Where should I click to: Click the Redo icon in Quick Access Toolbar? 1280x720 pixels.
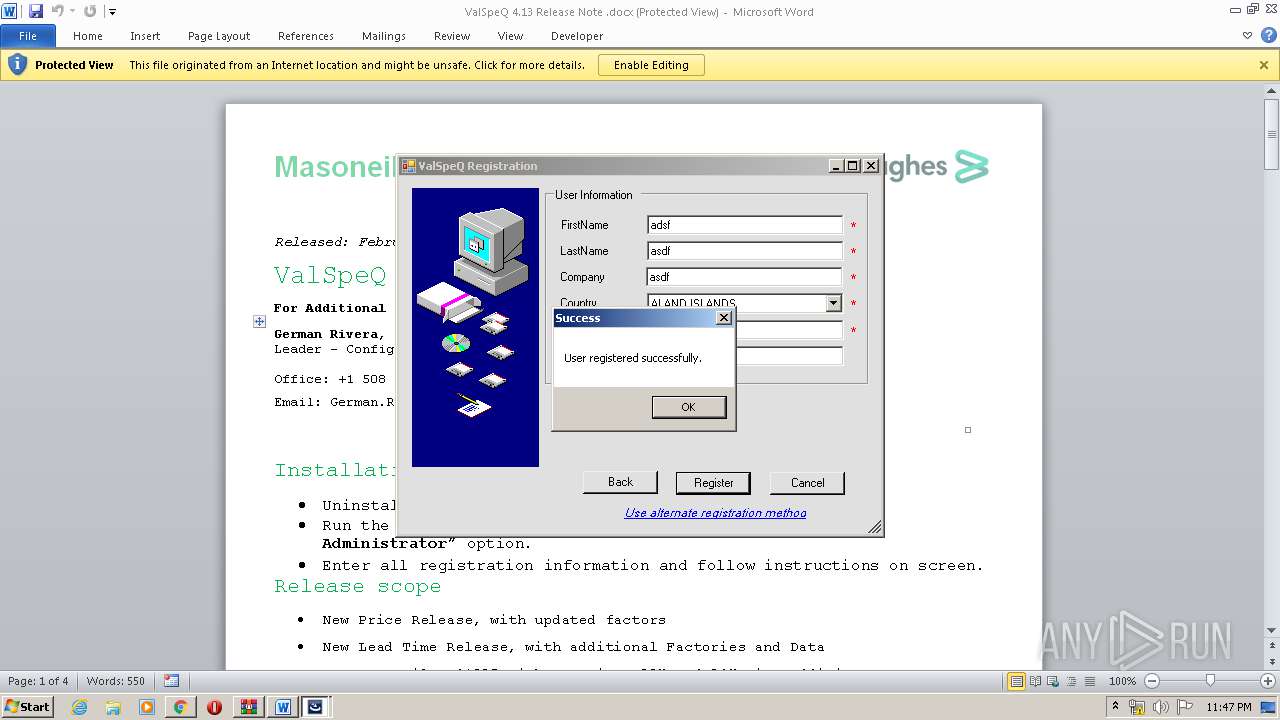[90, 11]
